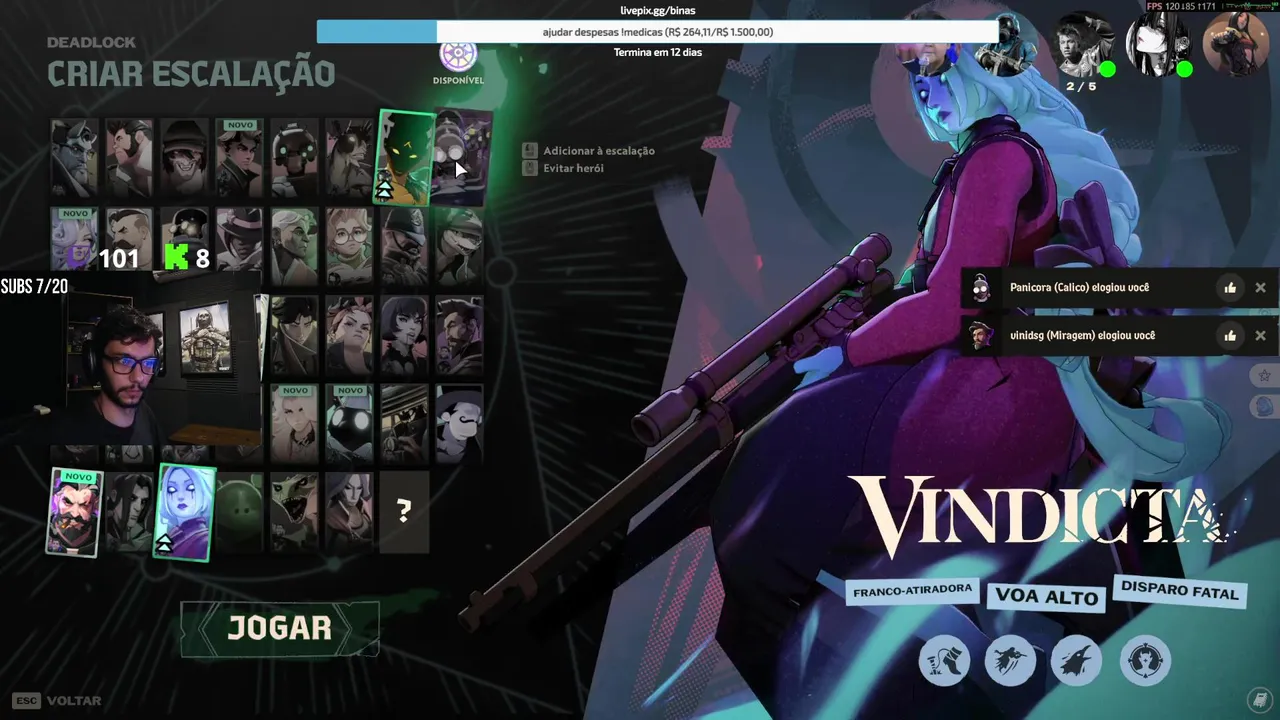The height and width of the screenshot is (720, 1280).
Task: Click the CRIAR ESCALAÇÃO heading
Action: 191,73
